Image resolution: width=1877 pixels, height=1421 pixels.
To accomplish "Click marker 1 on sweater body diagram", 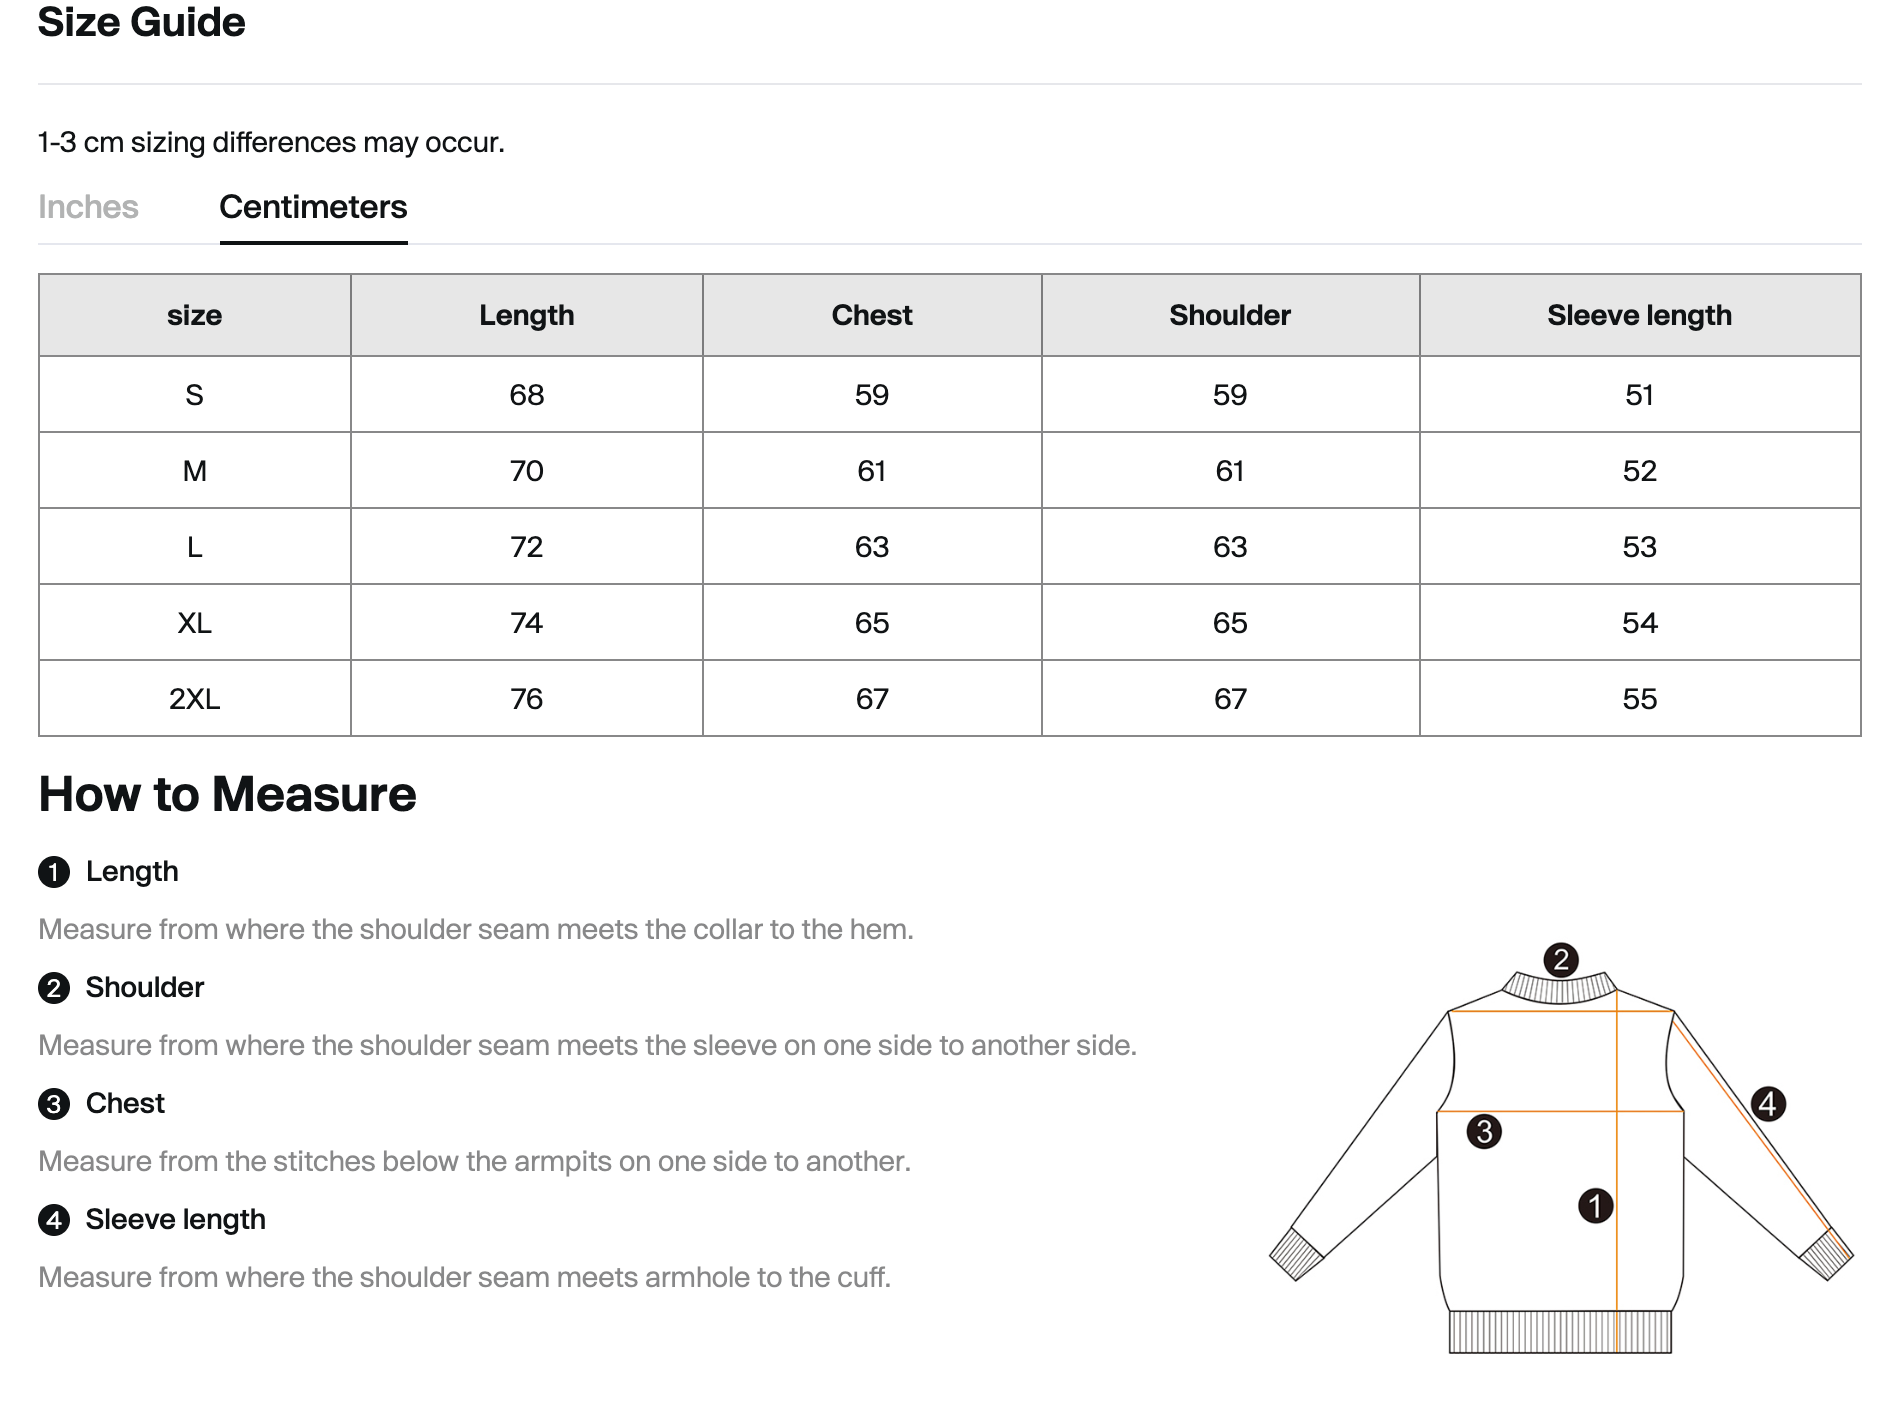I will click(x=1595, y=1205).
